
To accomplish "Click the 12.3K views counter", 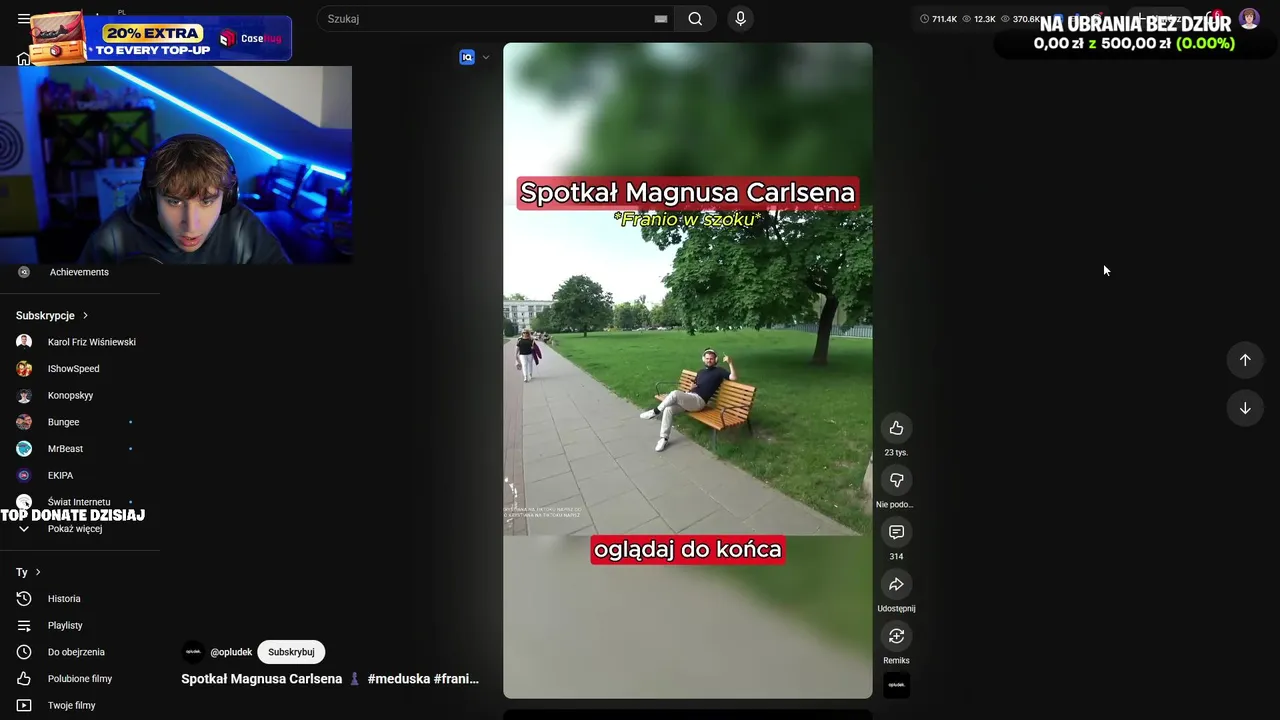I will 979,19.
